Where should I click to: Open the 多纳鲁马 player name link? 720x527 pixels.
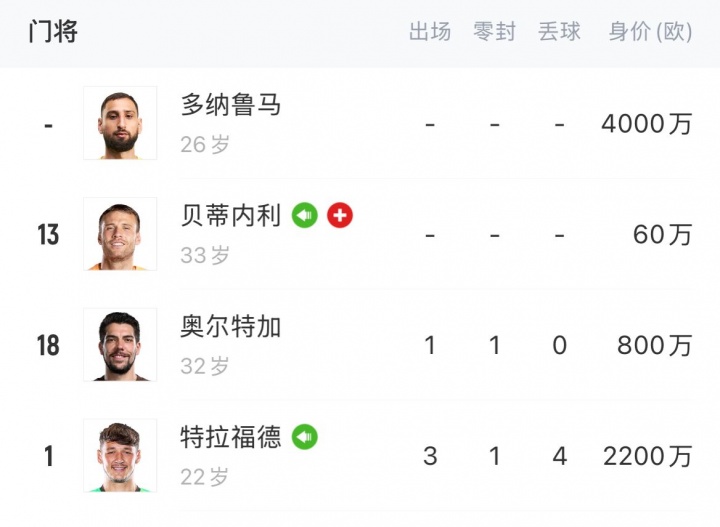pyautogui.click(x=231, y=105)
